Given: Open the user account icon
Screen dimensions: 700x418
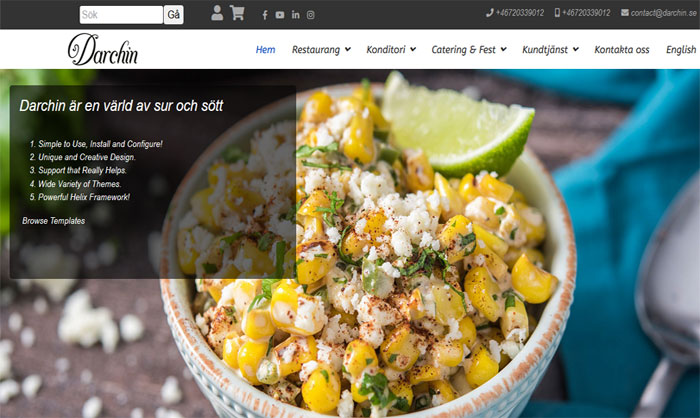Looking at the screenshot, I should click(x=217, y=13).
